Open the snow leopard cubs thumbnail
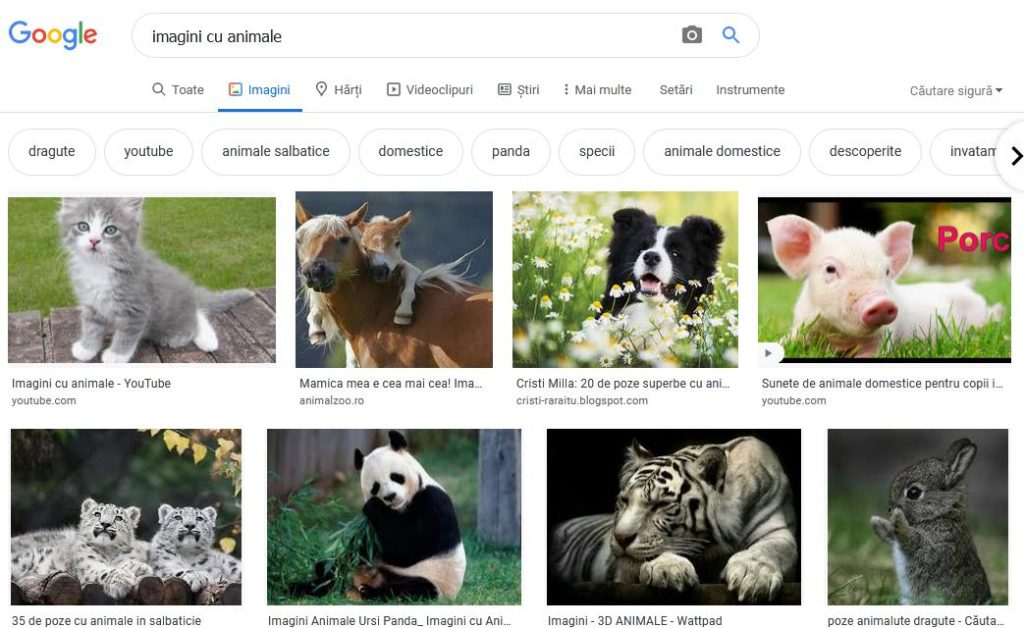The height and width of the screenshot is (628, 1024). (126, 517)
